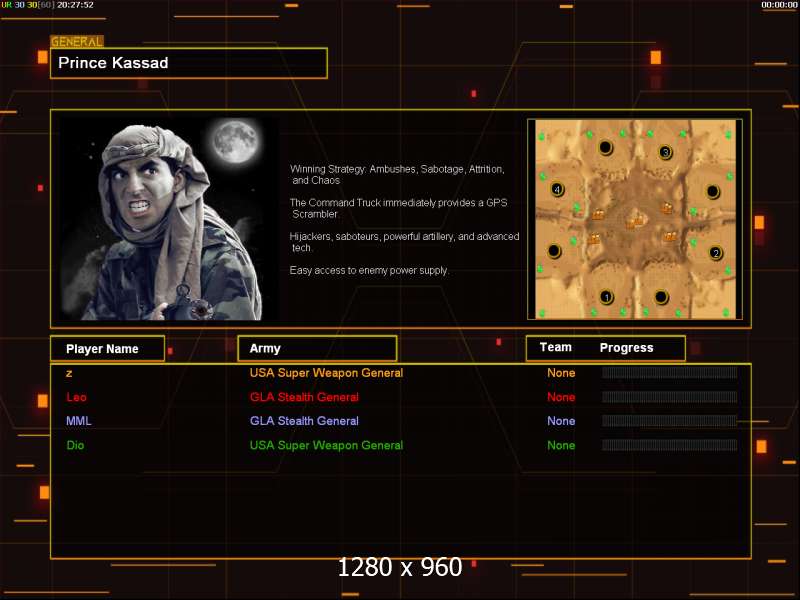Select player name Dio
This screenshot has height=600, width=800.
click(x=75, y=445)
